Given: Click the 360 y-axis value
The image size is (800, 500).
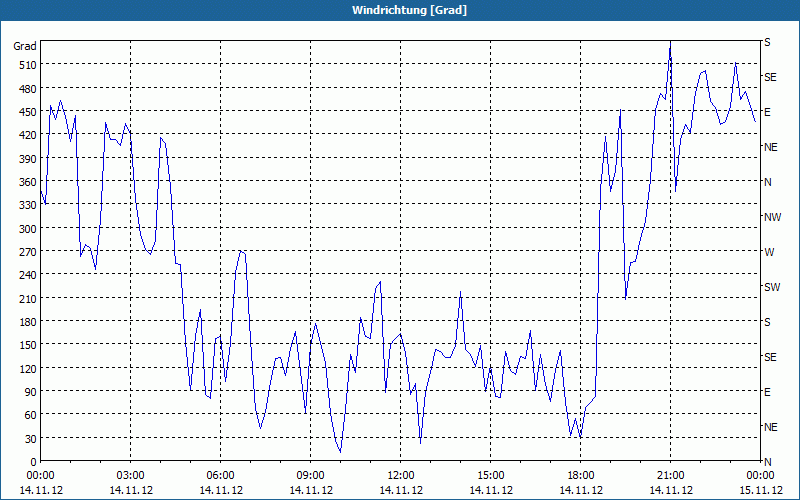Looking at the screenshot, I should point(28,182).
